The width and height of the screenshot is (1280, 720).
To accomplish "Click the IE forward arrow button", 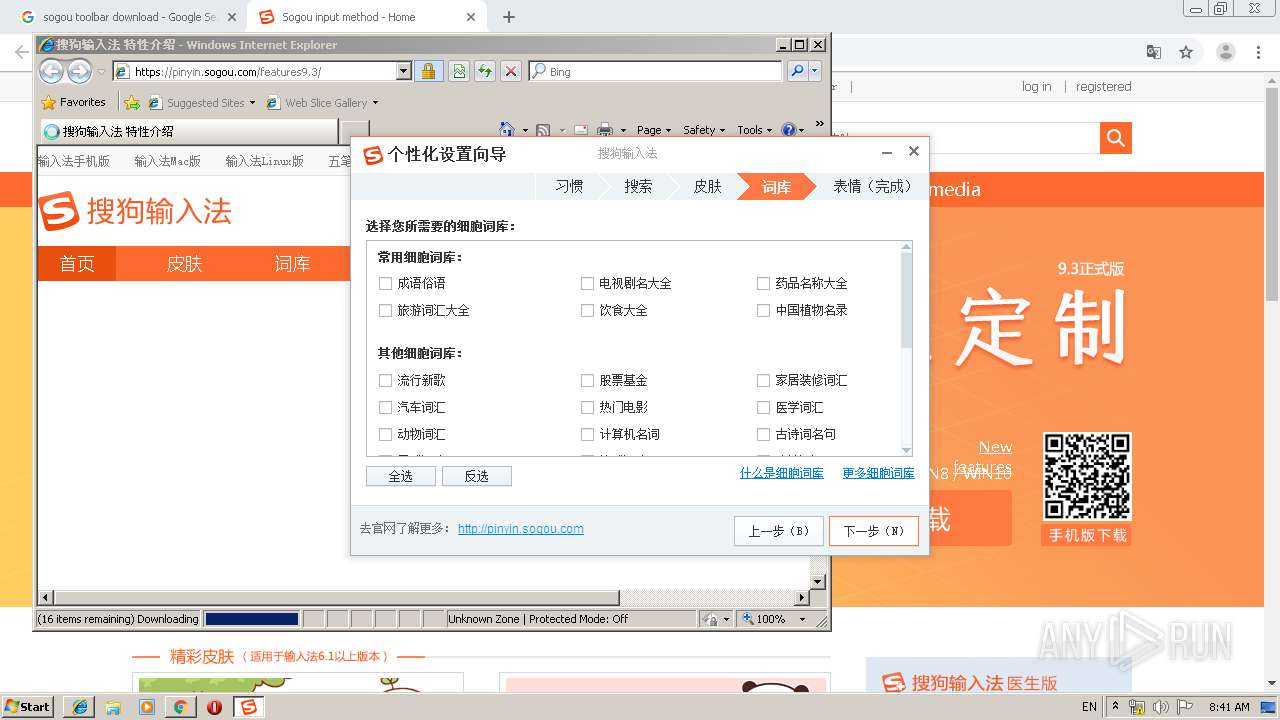I will (79, 71).
